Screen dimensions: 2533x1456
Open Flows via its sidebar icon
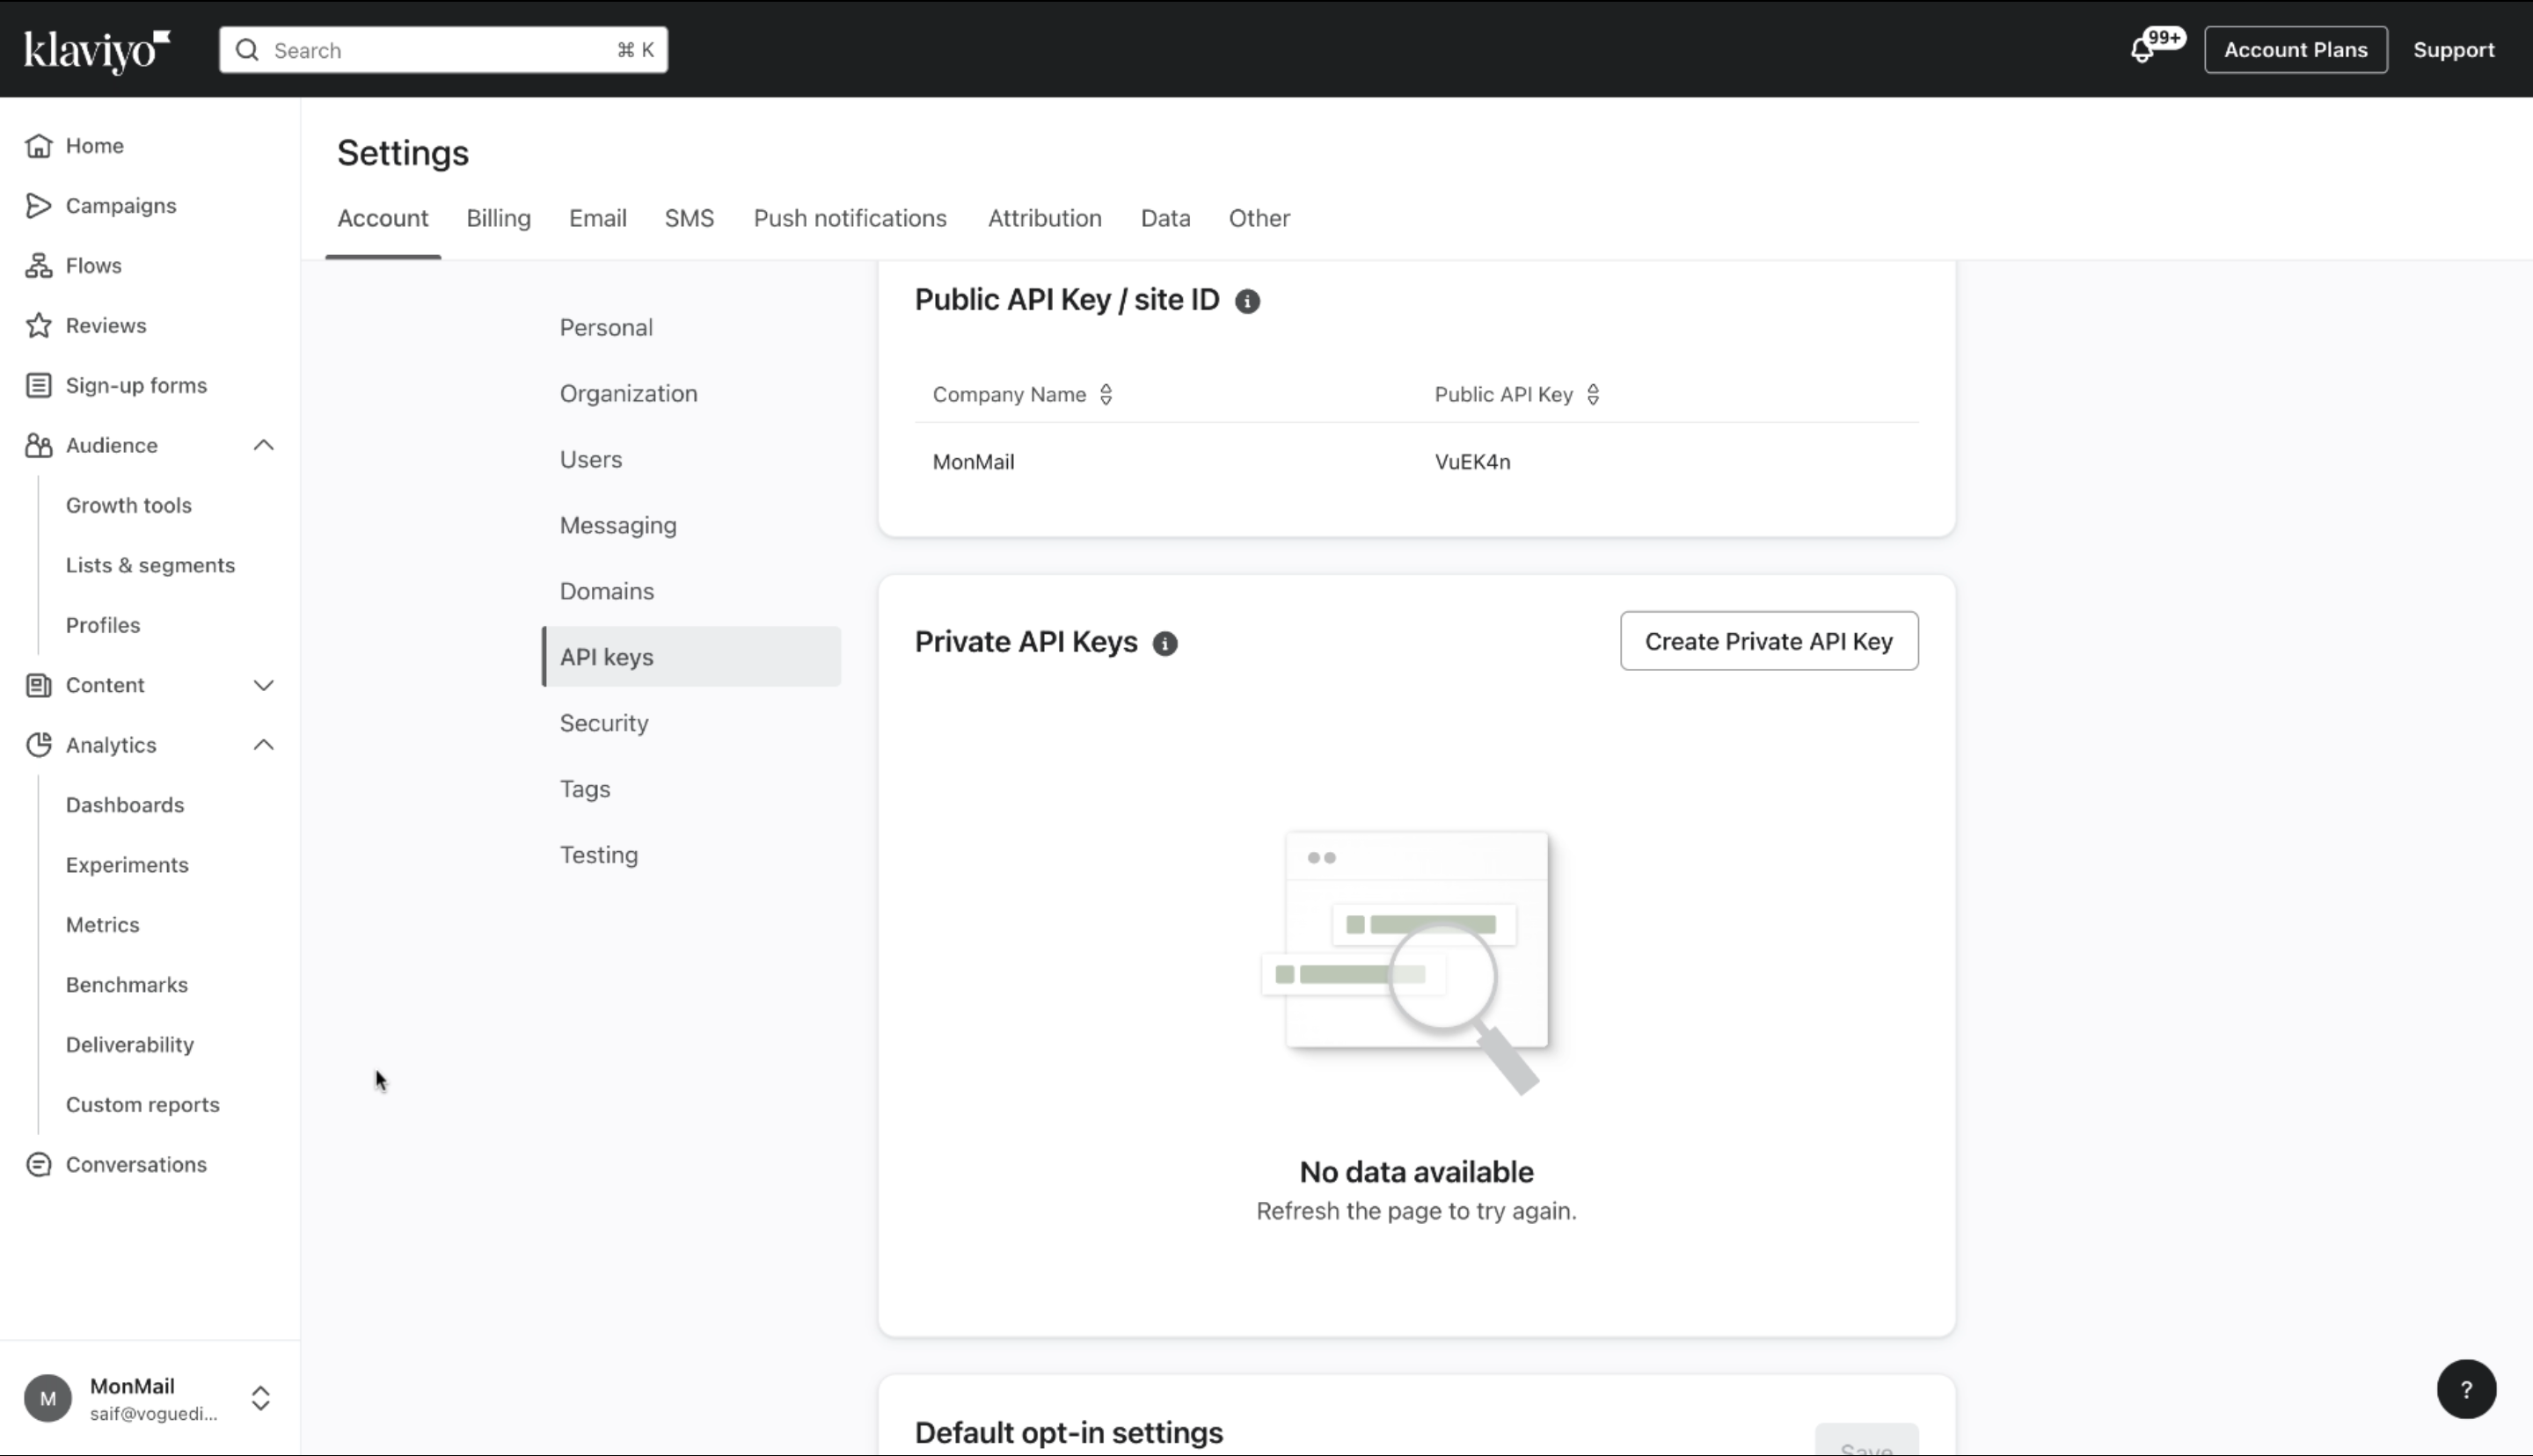[x=38, y=265]
